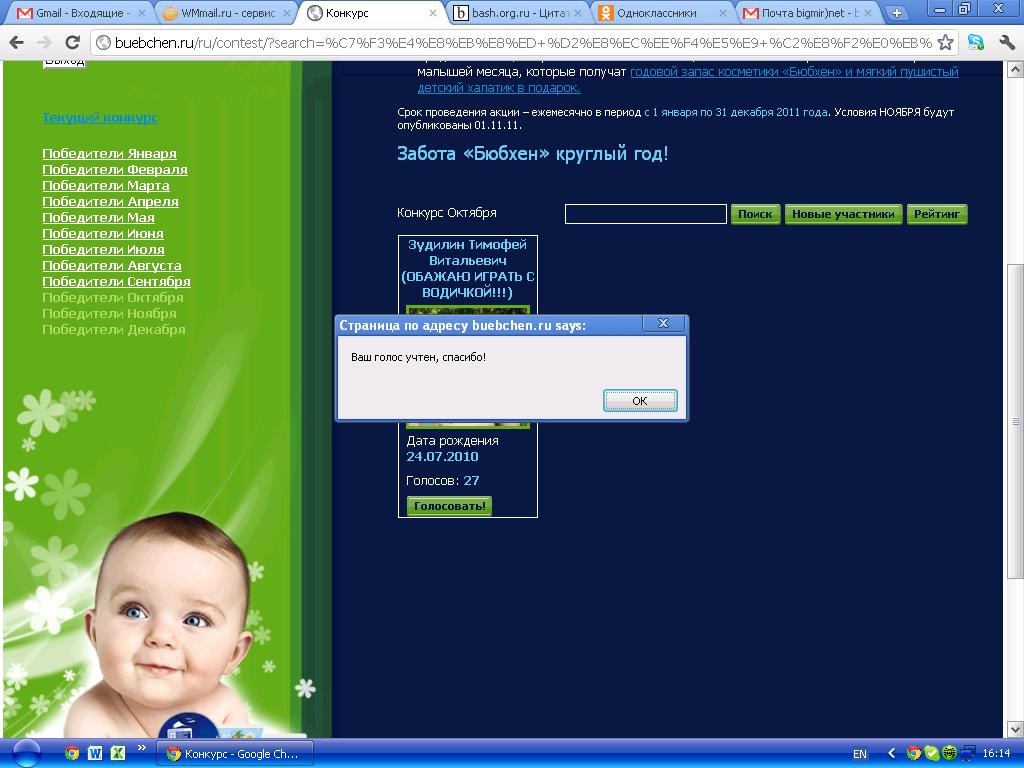Image resolution: width=1024 pixels, height=768 pixels.
Task: Open Победители Июня link
Action: (x=103, y=234)
